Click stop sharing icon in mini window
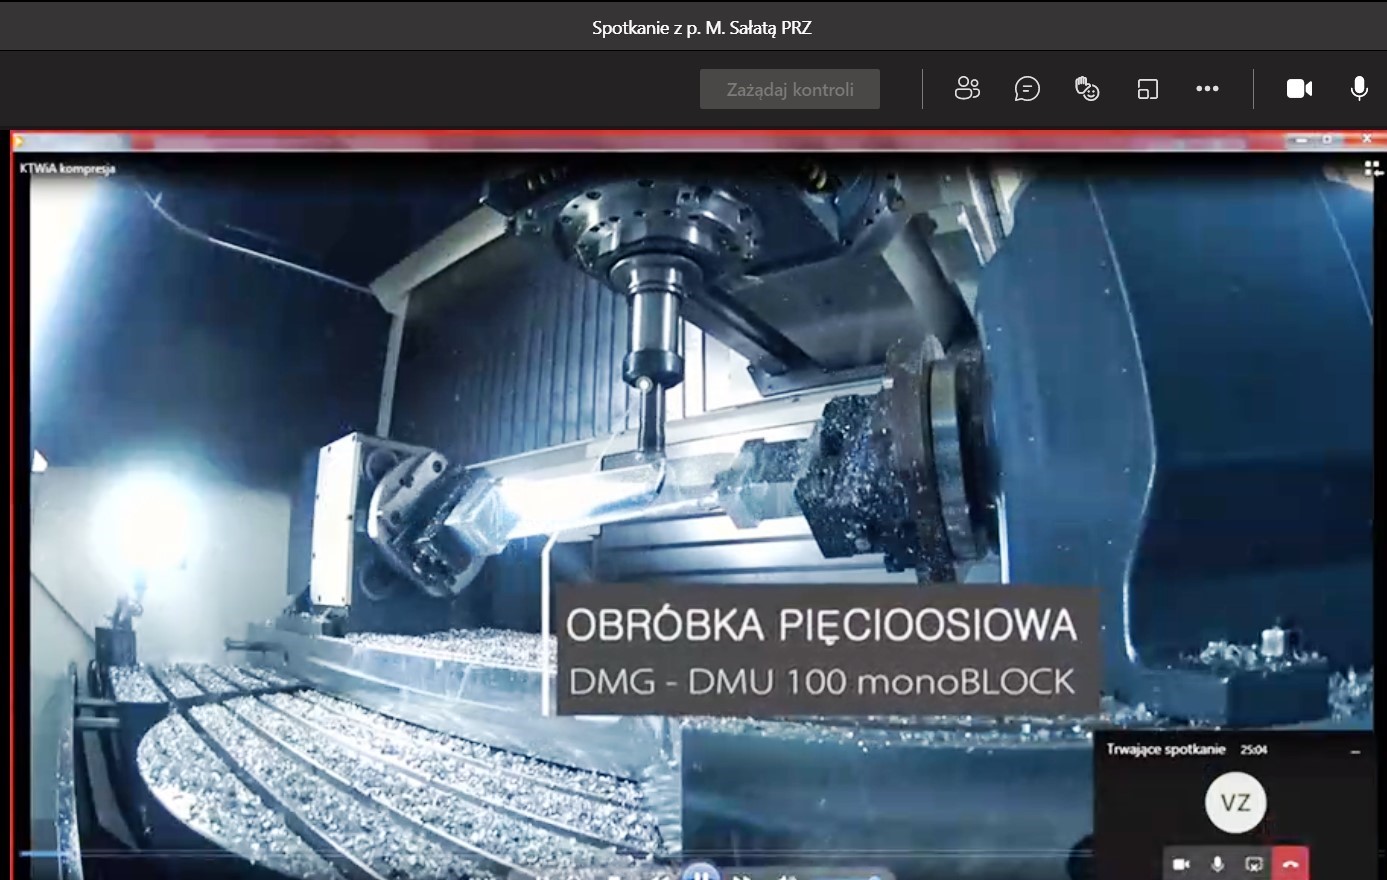 click(x=1254, y=864)
